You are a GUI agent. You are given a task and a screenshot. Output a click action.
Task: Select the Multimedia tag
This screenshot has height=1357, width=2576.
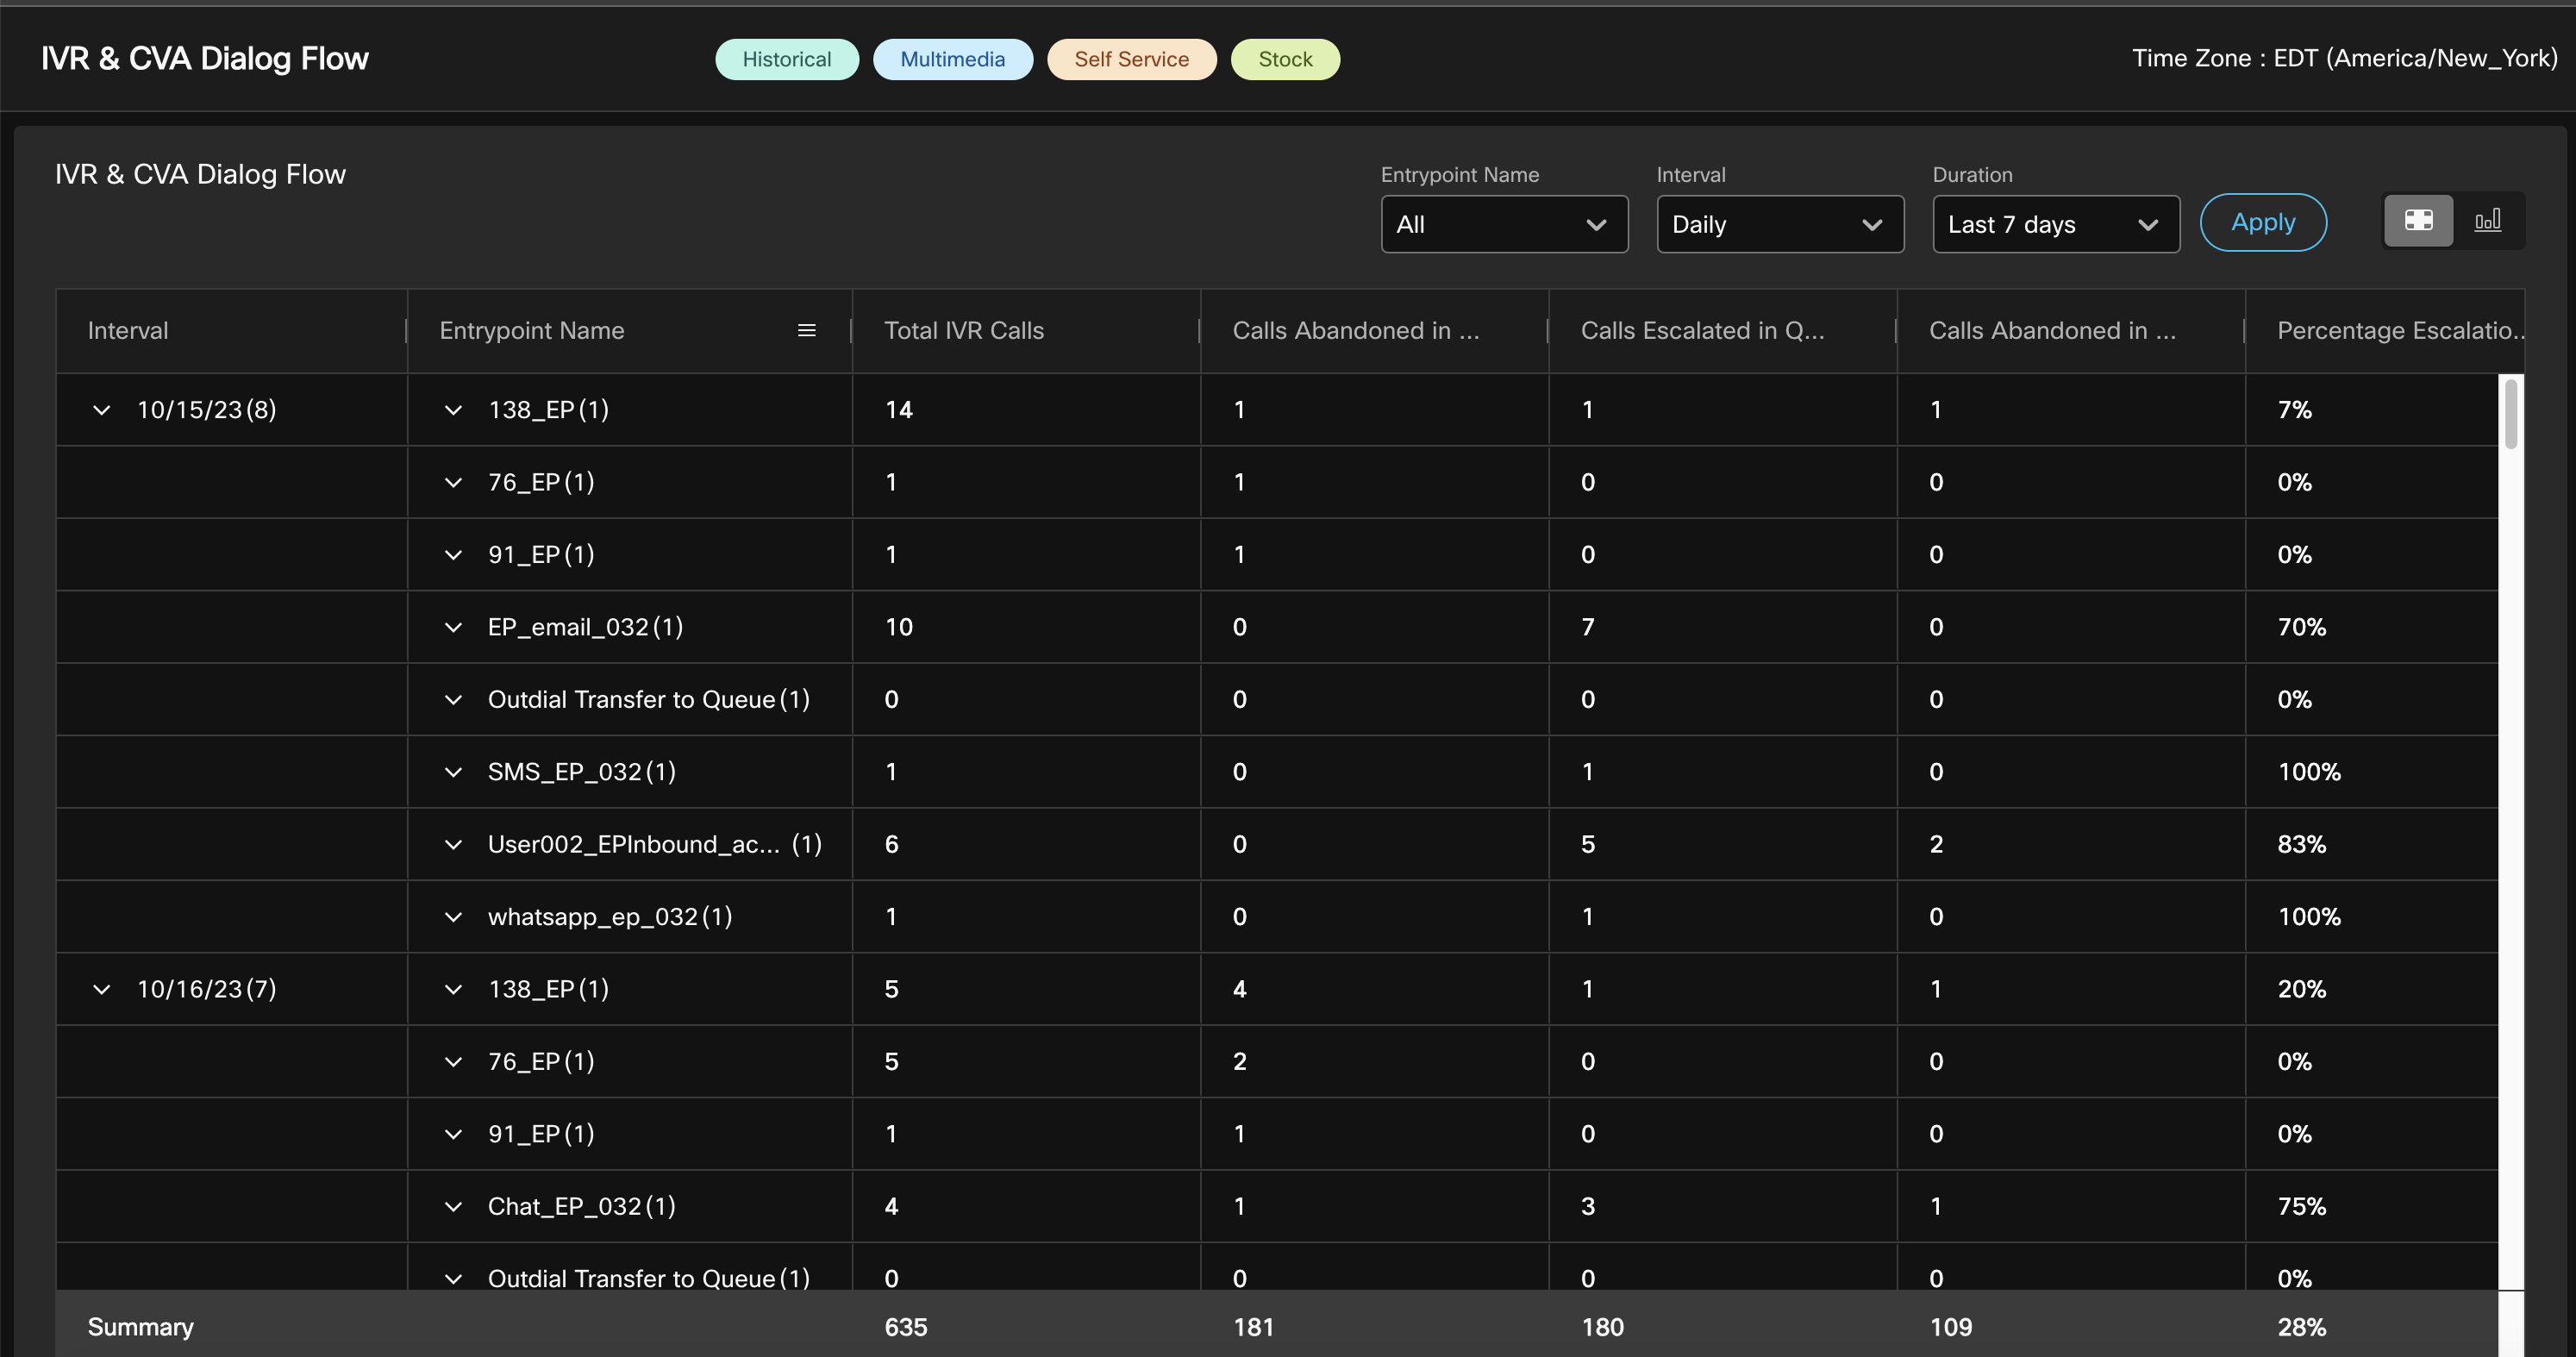pyautogui.click(x=952, y=59)
